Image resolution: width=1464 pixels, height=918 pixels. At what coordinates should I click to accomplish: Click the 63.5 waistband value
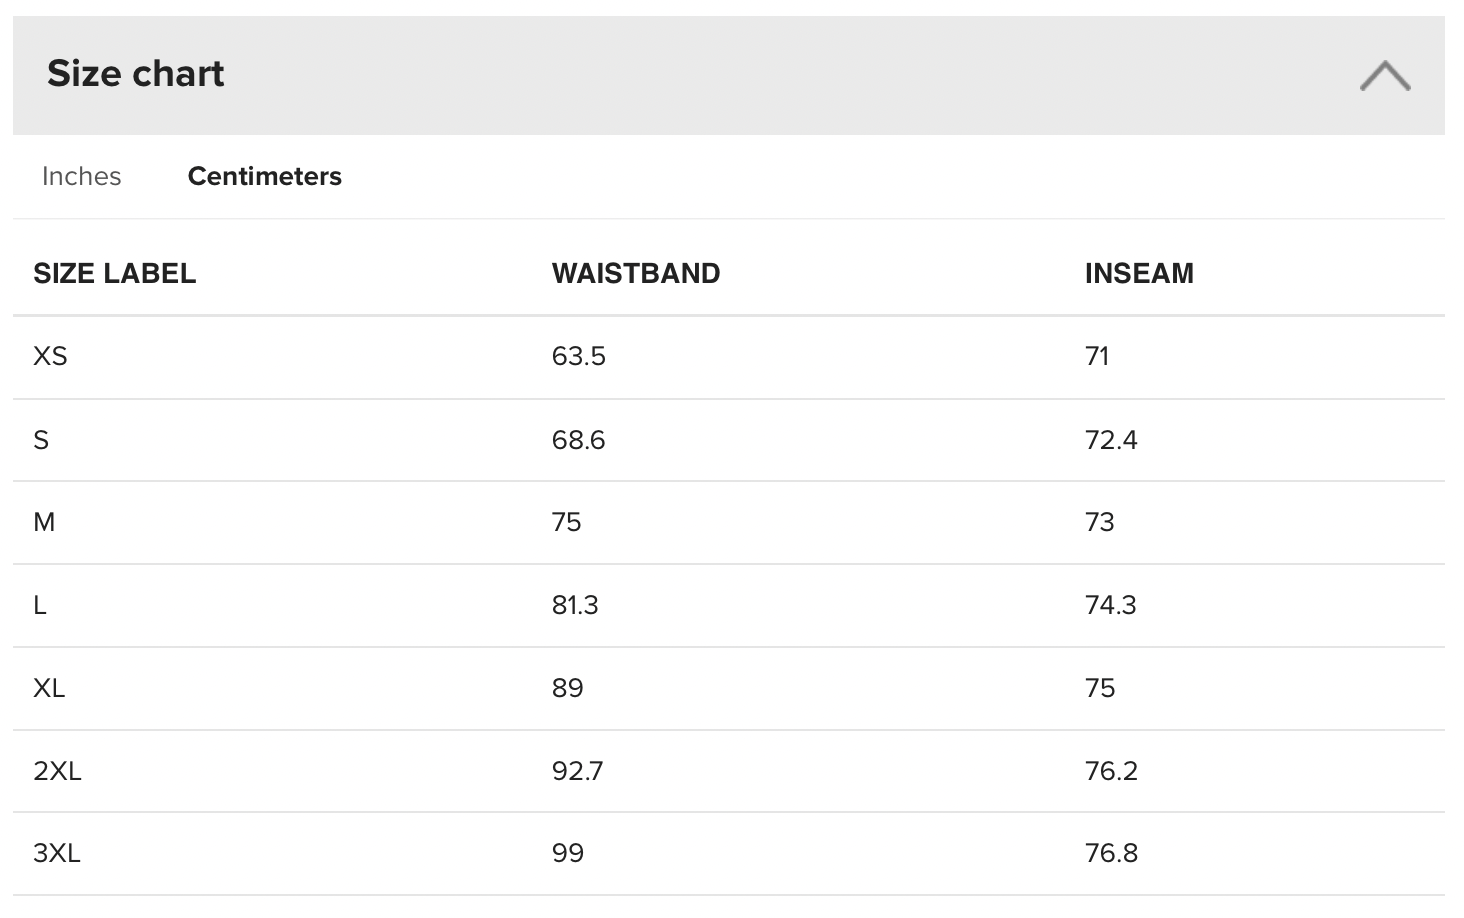point(579,356)
